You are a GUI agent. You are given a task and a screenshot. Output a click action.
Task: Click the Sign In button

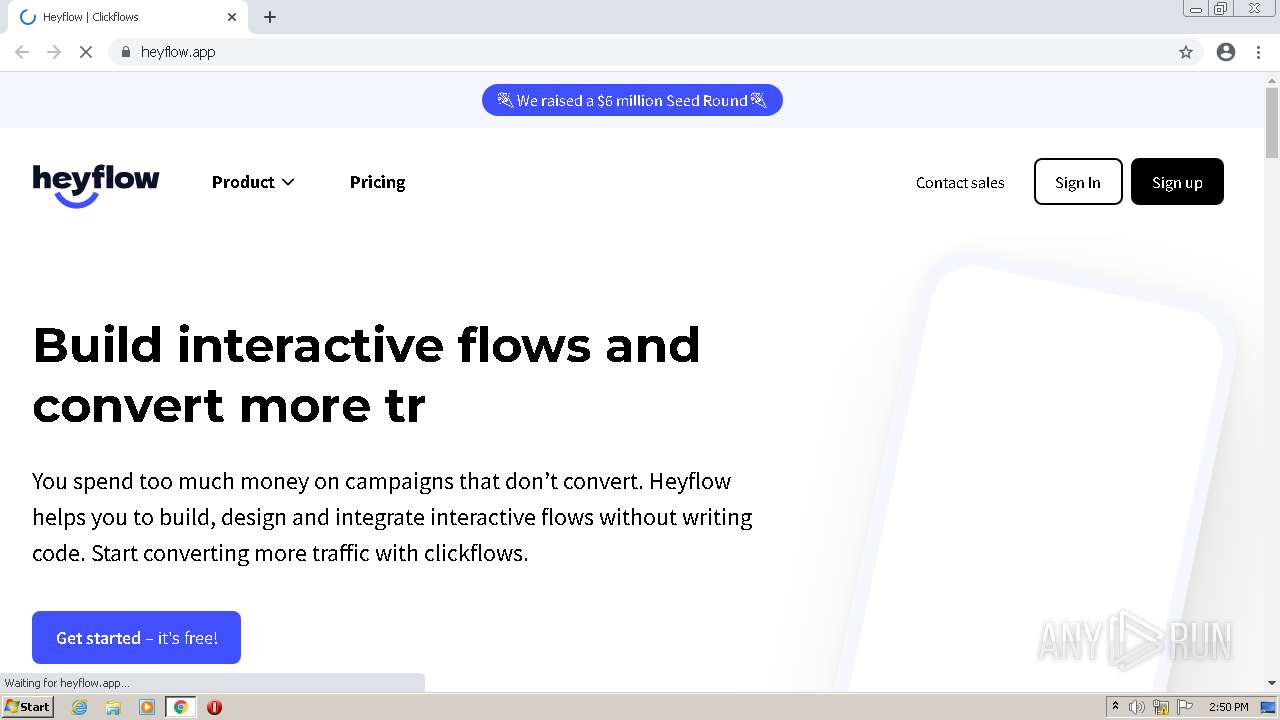tap(1078, 182)
